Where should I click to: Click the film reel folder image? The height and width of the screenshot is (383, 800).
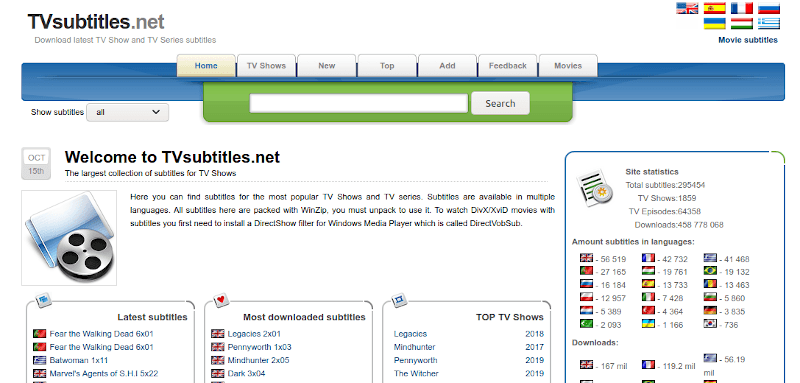[69, 238]
